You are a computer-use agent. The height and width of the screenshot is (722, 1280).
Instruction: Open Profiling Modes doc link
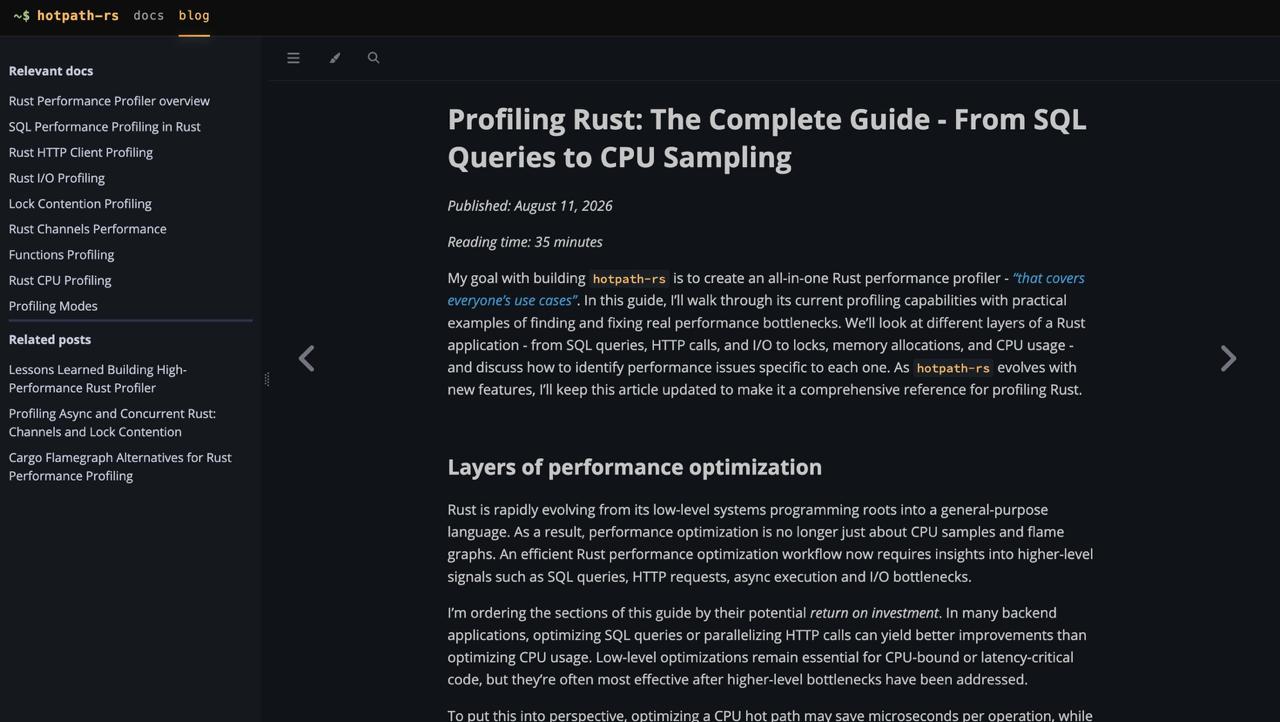(53, 306)
